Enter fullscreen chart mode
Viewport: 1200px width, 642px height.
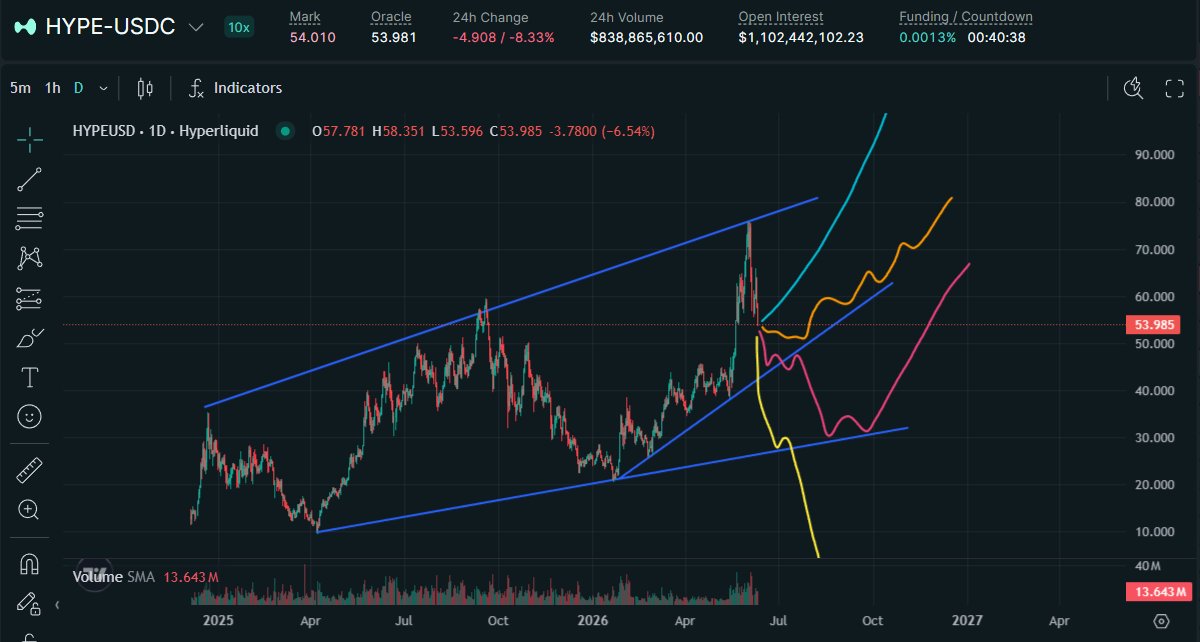[1175, 88]
